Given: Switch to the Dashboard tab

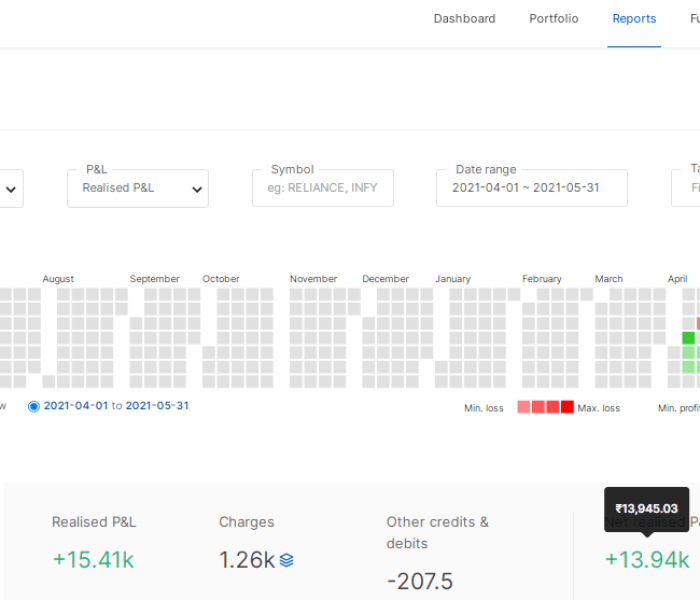Looking at the screenshot, I should (464, 19).
